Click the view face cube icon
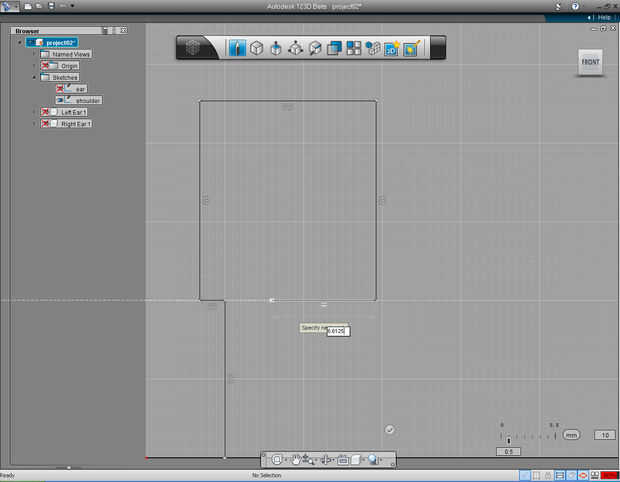 click(356, 459)
